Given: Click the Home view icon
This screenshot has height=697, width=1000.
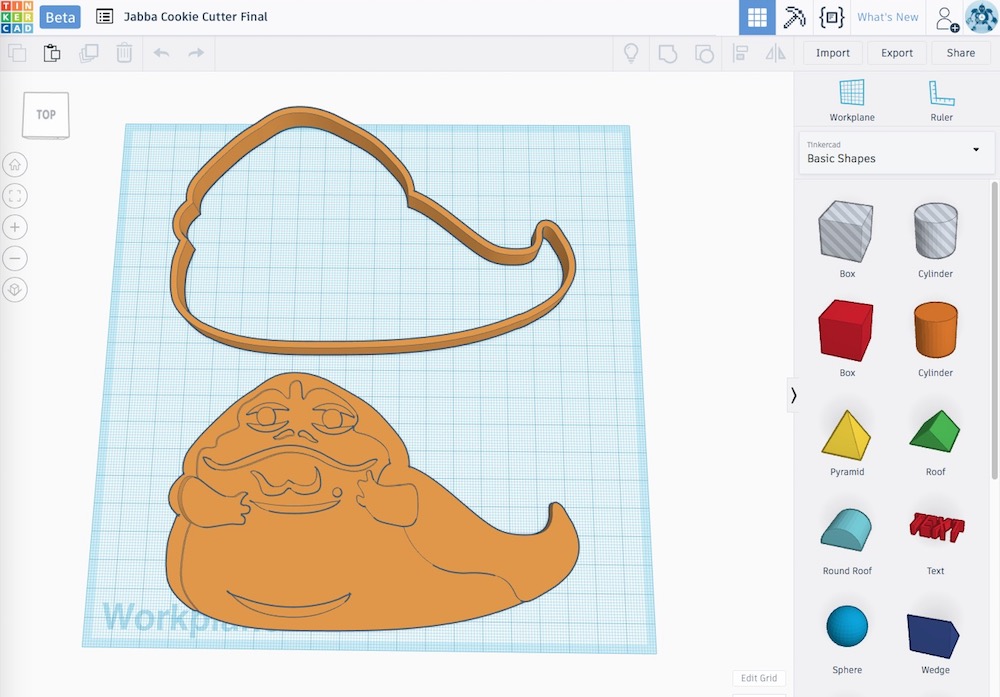Looking at the screenshot, I should coord(16,165).
